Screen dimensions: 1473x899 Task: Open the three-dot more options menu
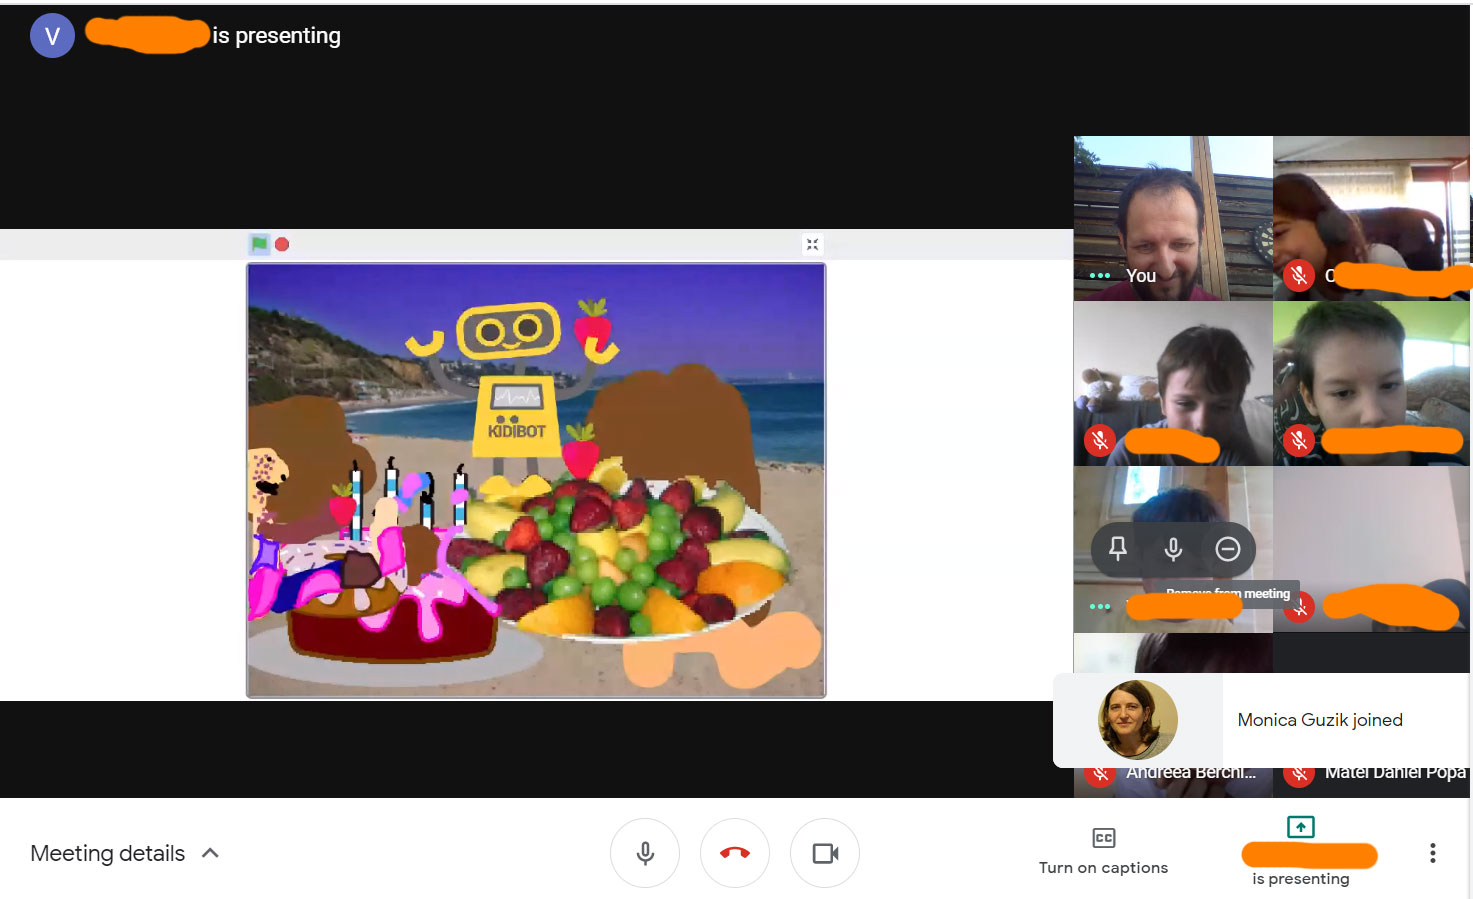click(x=1432, y=853)
